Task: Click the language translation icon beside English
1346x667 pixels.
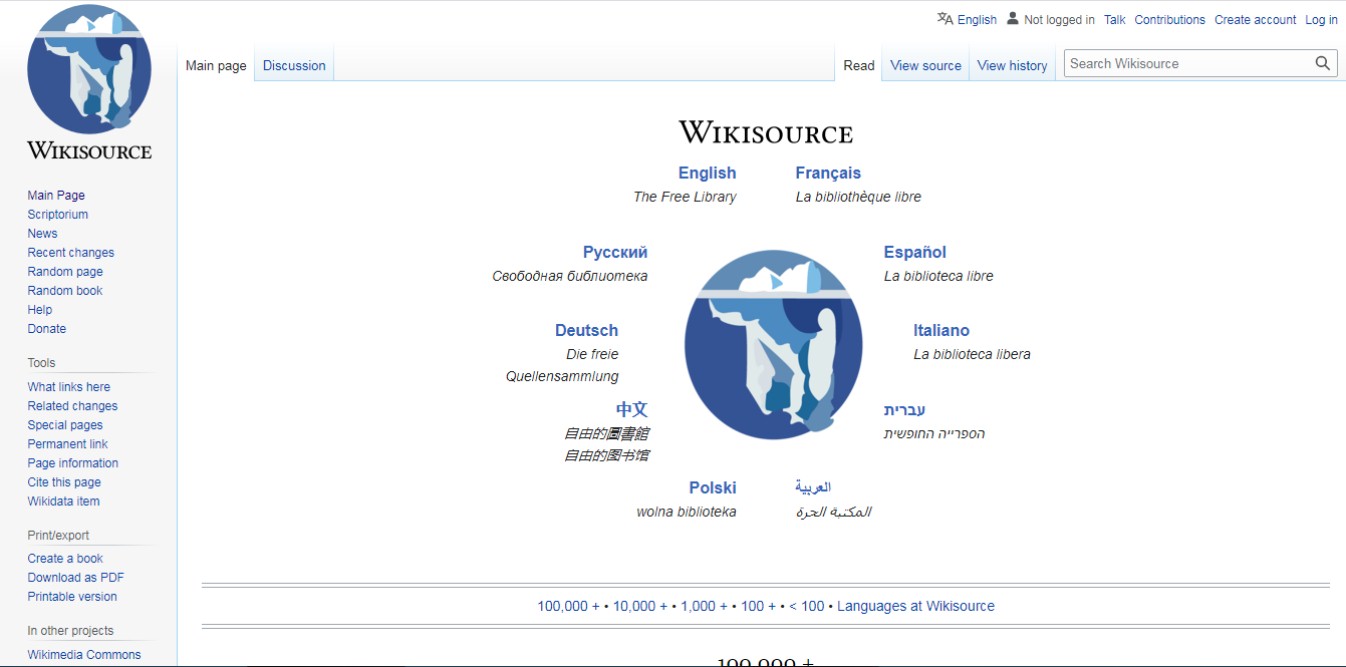Action: click(945, 19)
